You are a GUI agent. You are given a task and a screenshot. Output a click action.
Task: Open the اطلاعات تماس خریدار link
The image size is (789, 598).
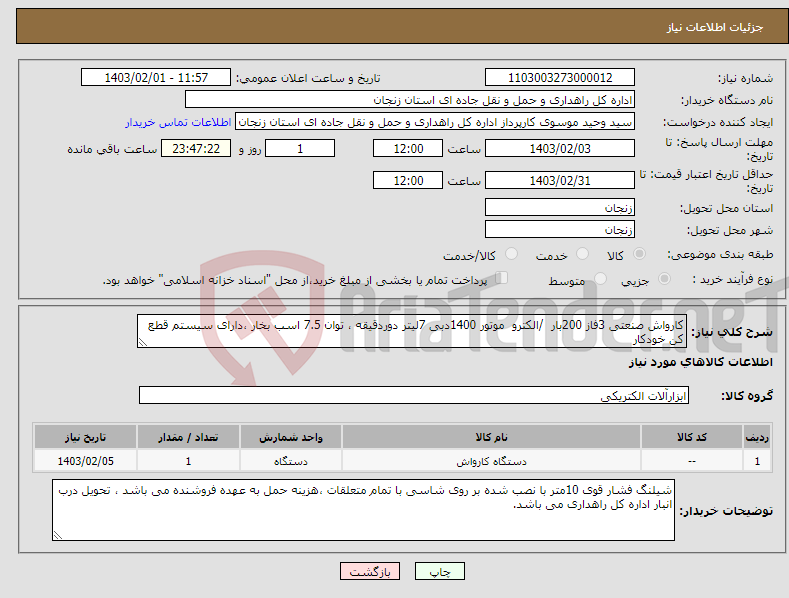pyautogui.click(x=178, y=122)
